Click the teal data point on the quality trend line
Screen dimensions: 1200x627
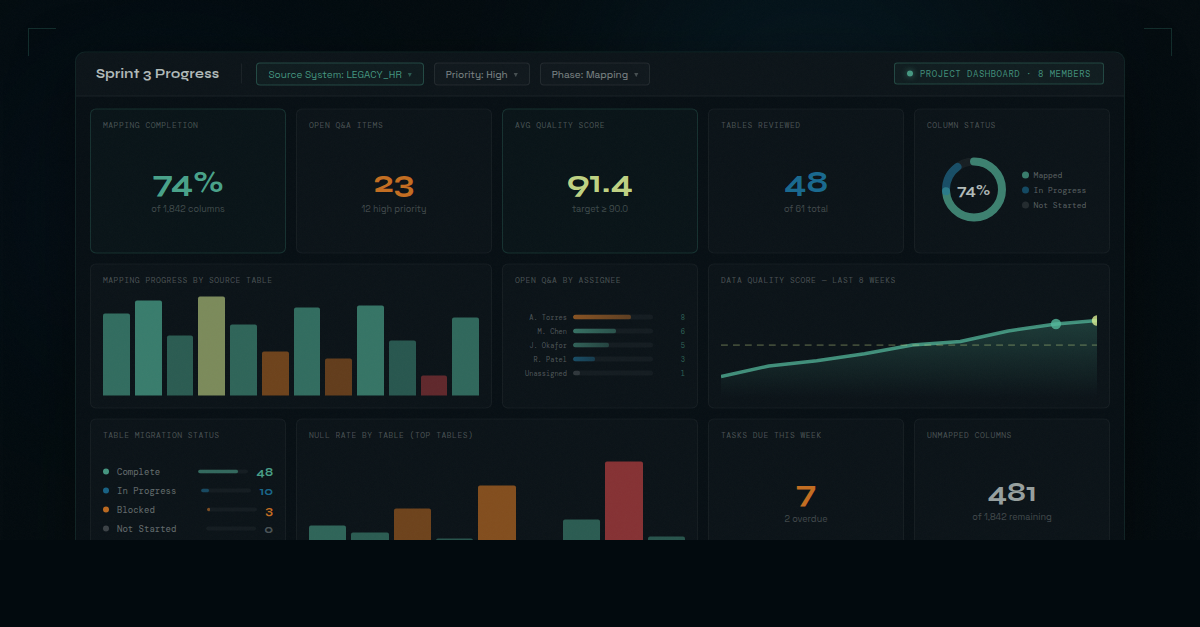[x=1056, y=323]
